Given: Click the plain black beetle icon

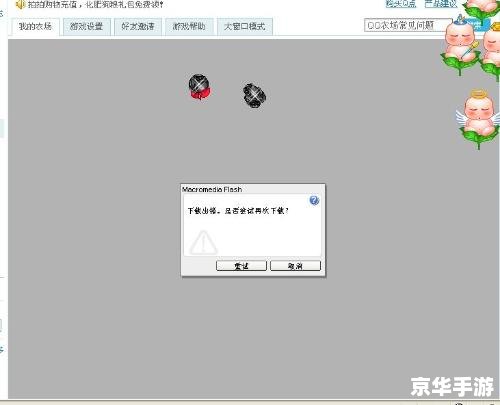Looking at the screenshot, I should tap(254, 96).
